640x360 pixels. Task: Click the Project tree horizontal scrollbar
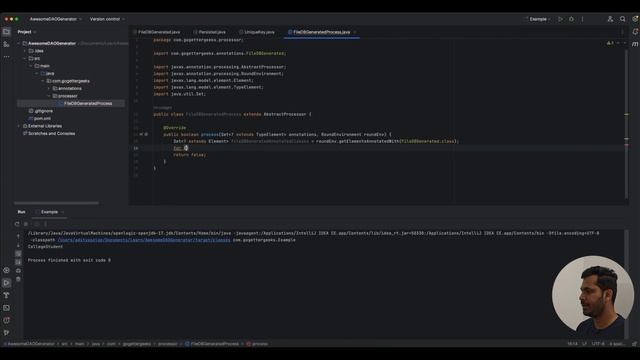[x=56, y=203]
